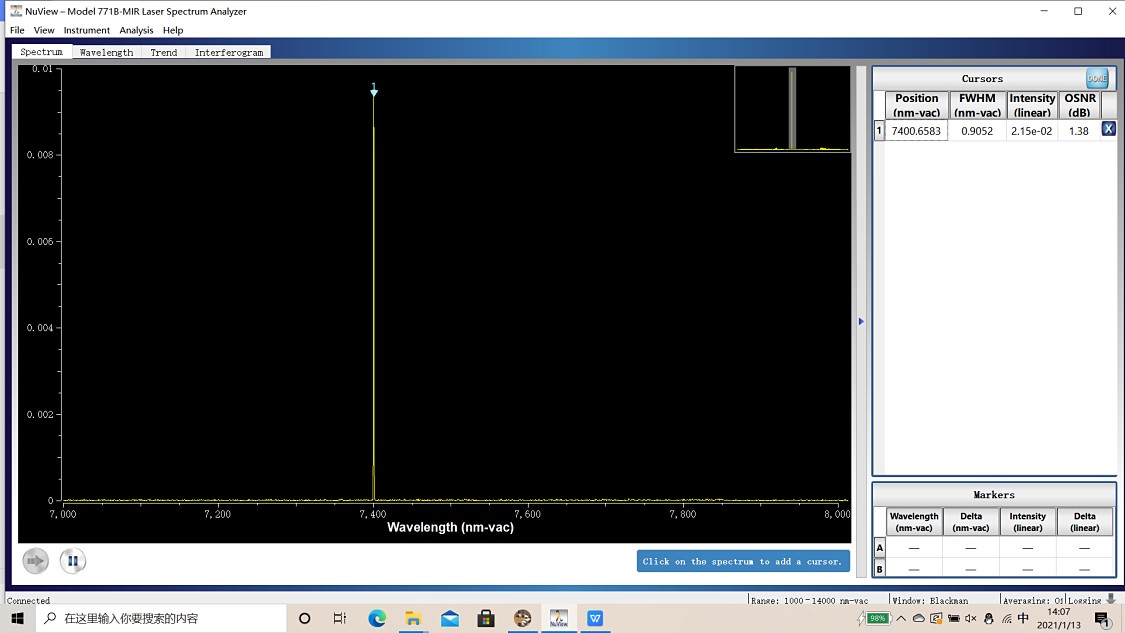
Task: Click the single sweep arrow button
Action: (x=36, y=561)
